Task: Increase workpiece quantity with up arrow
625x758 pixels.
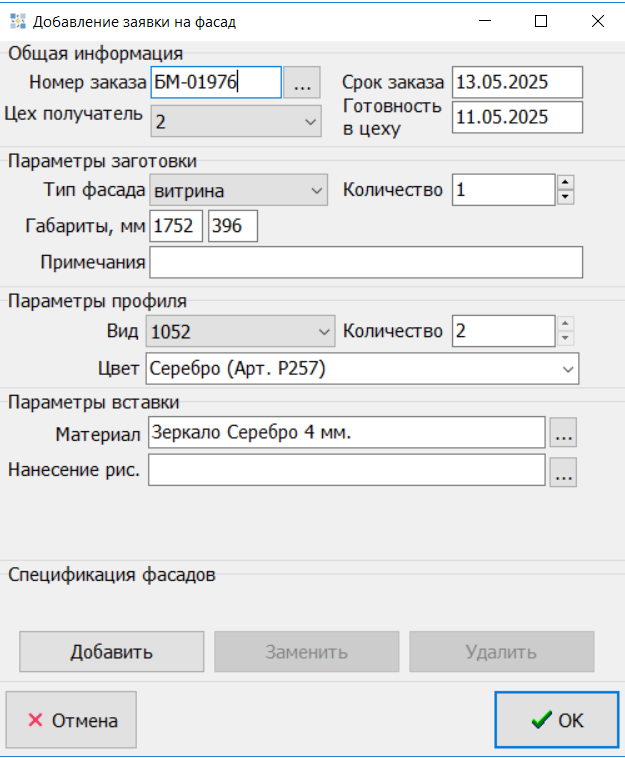Action: coord(565,181)
